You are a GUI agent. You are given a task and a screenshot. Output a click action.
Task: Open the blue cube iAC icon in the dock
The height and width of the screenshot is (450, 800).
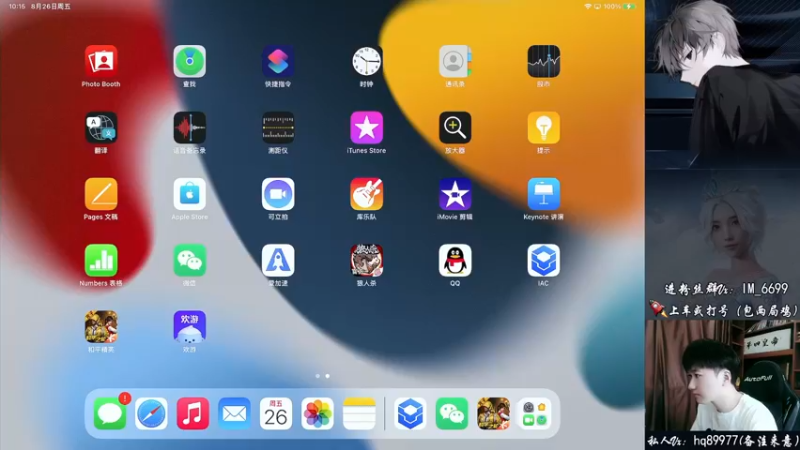(410, 413)
